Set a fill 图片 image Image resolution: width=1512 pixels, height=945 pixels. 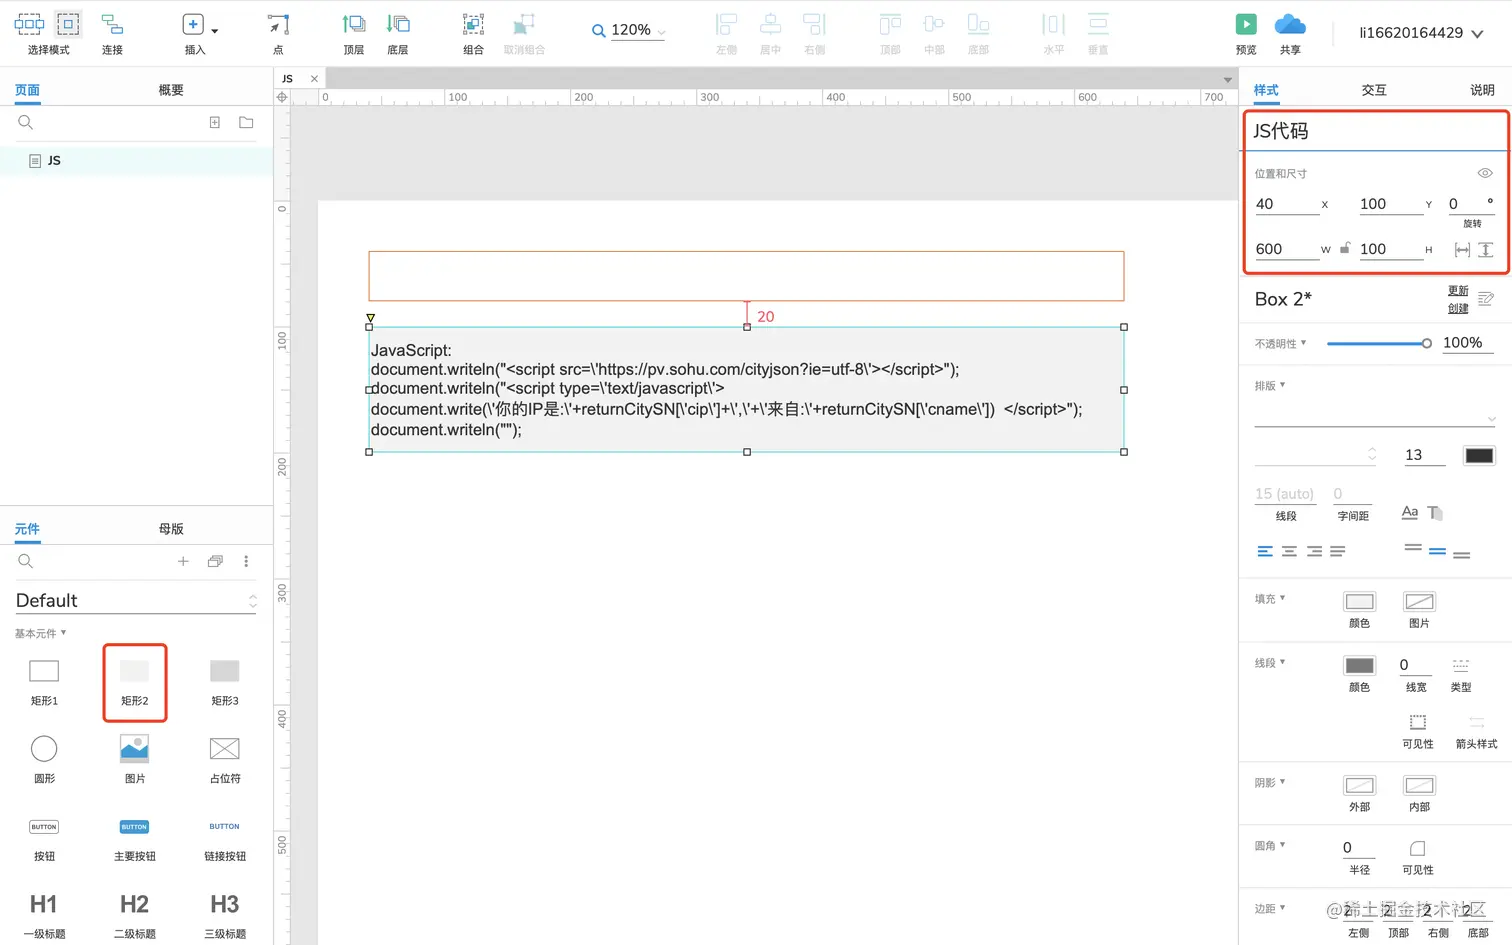1419,601
